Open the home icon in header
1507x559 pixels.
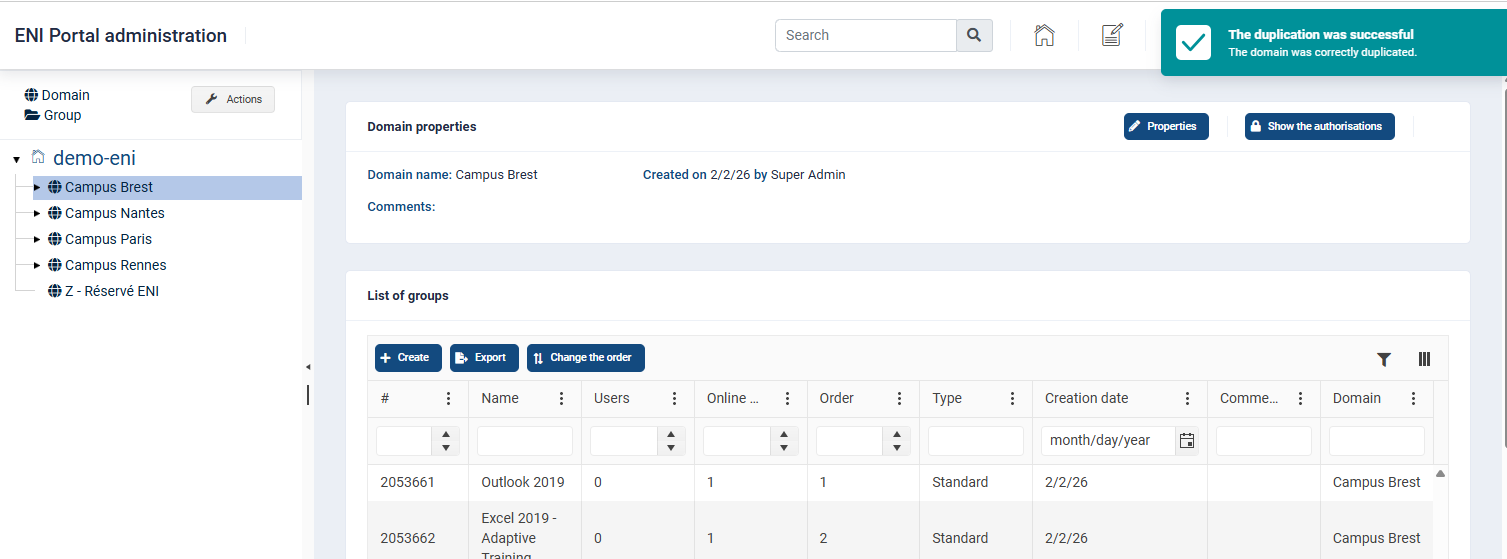[x=1044, y=35]
